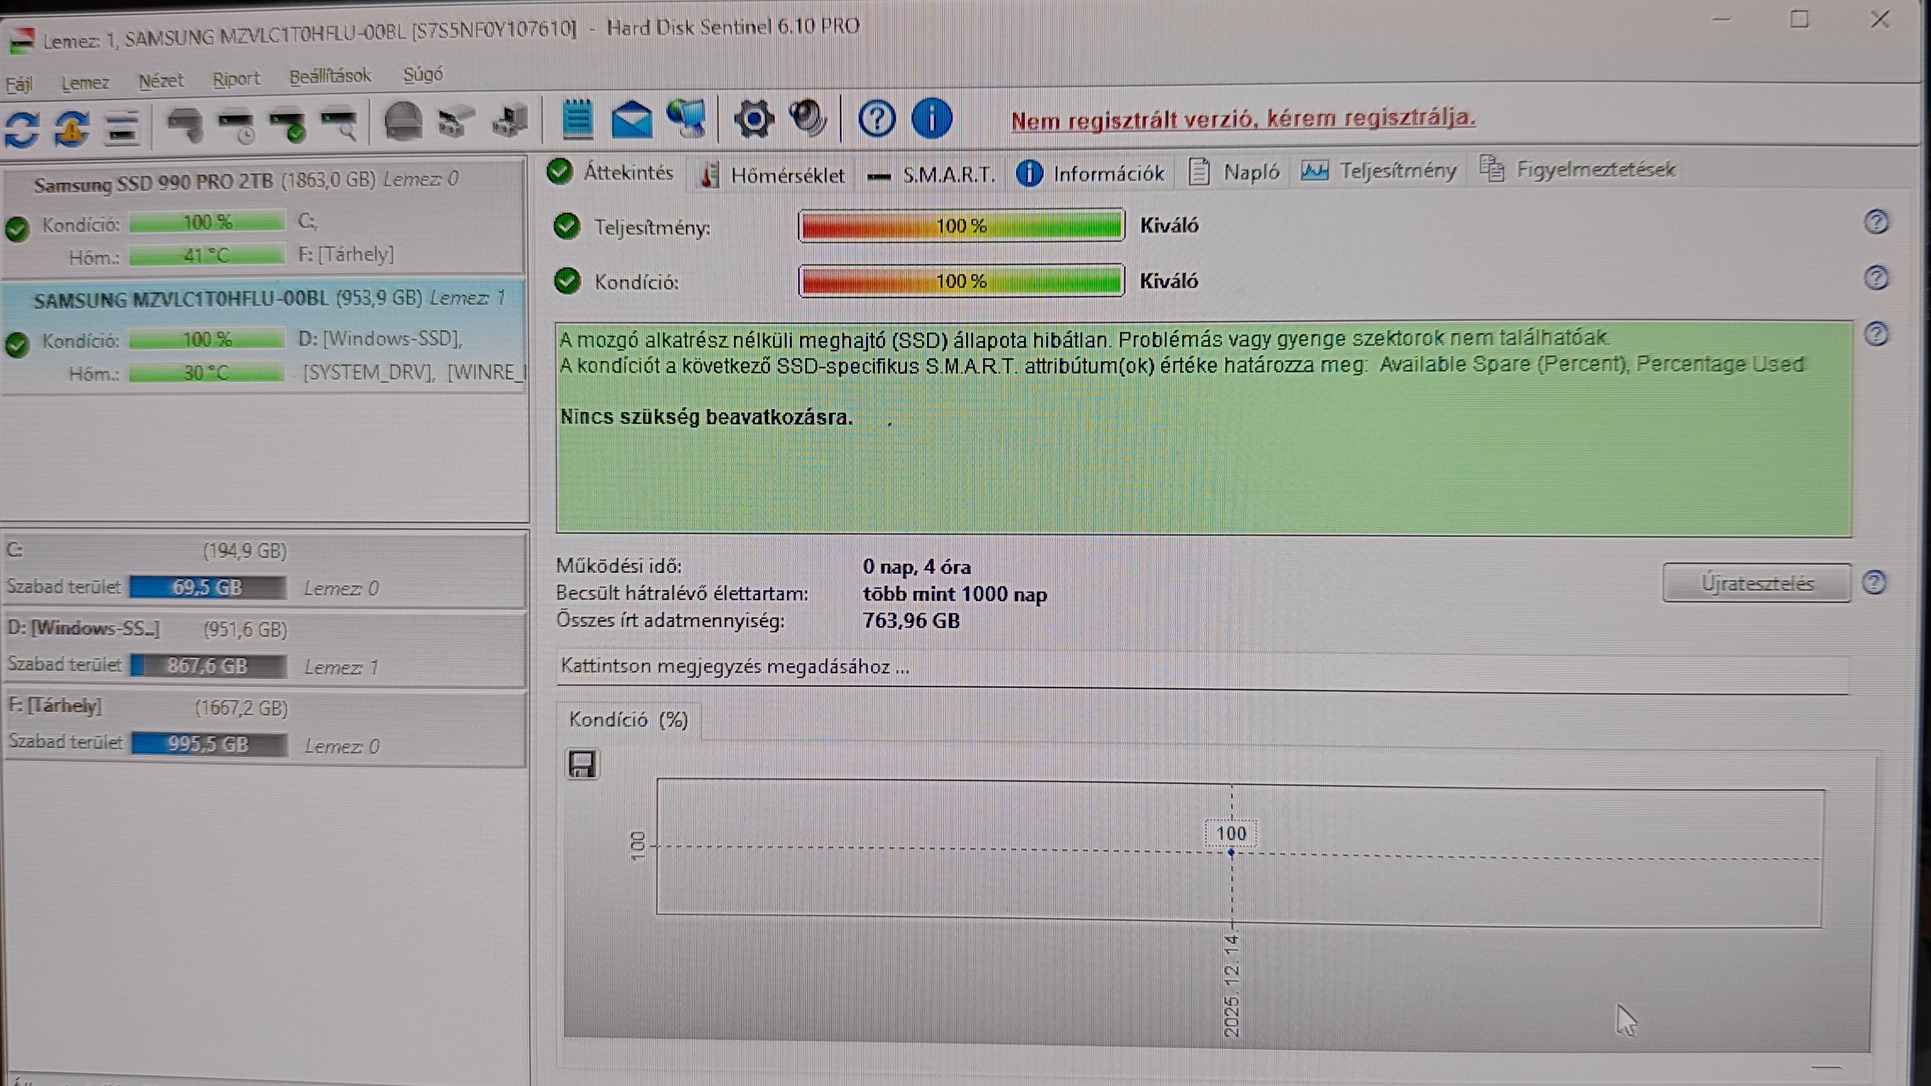Click the help icon beside Kondíció bar

click(1876, 278)
